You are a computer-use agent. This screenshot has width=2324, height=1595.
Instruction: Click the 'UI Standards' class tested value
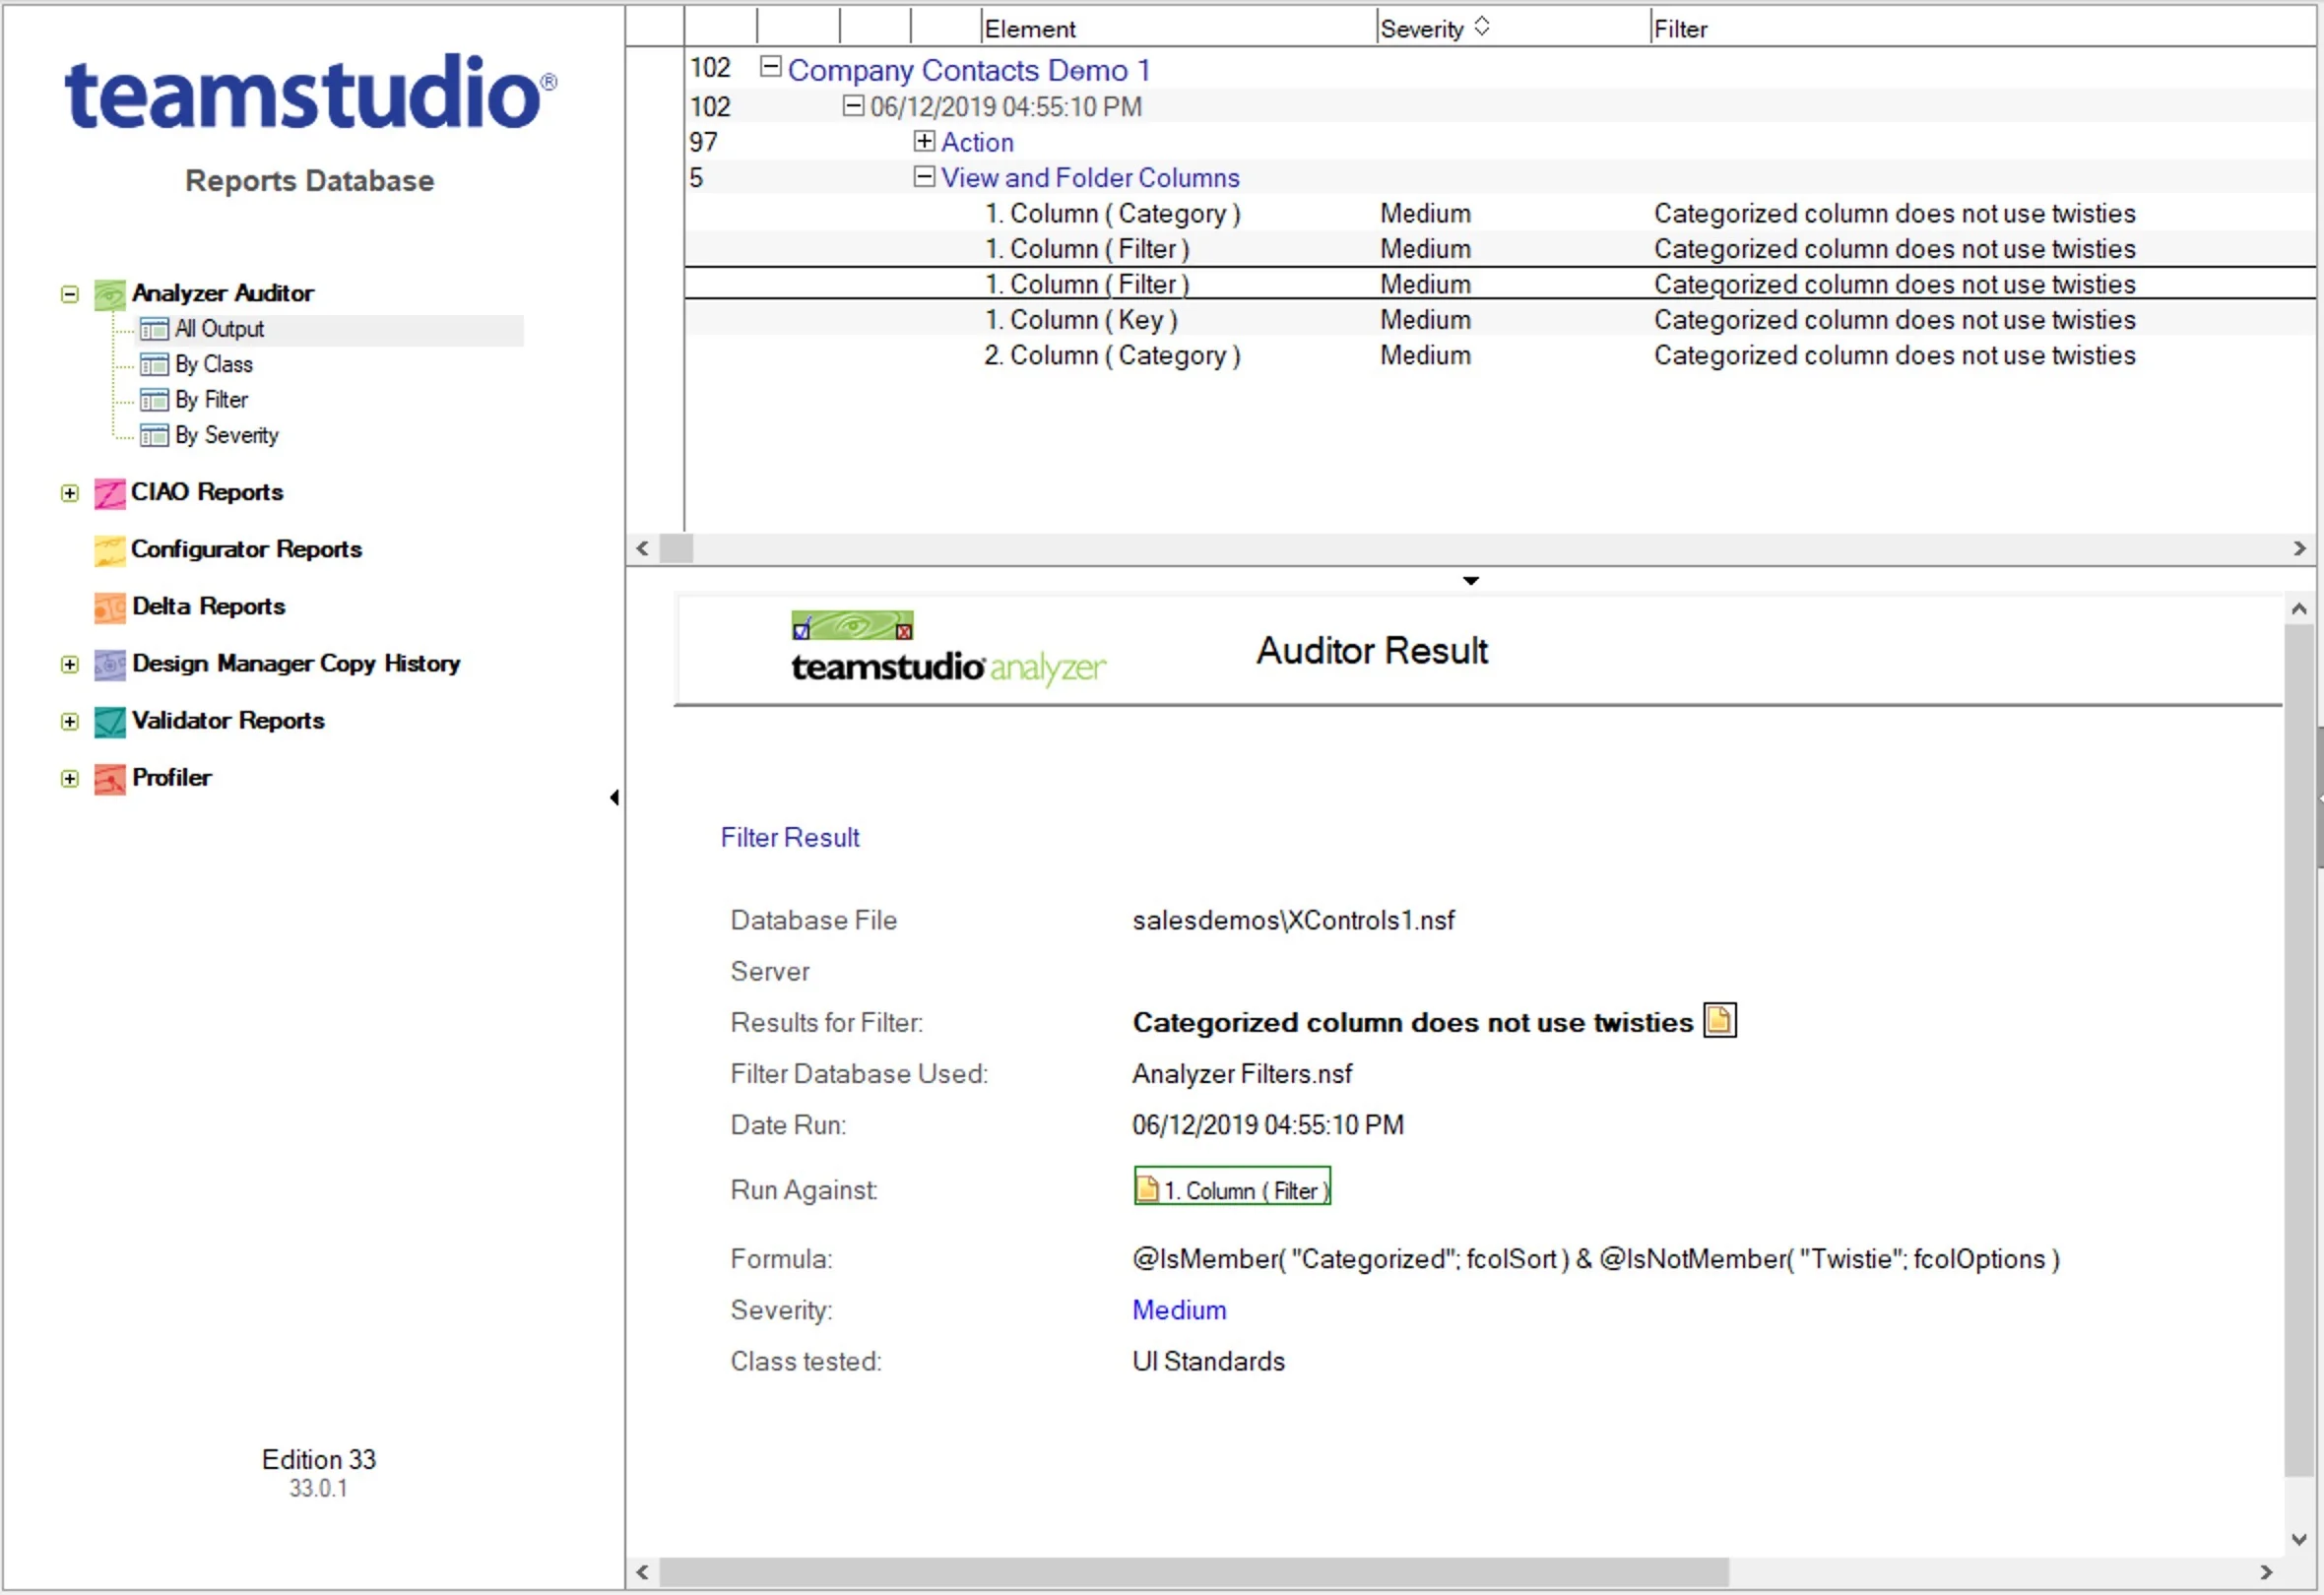(1208, 1360)
